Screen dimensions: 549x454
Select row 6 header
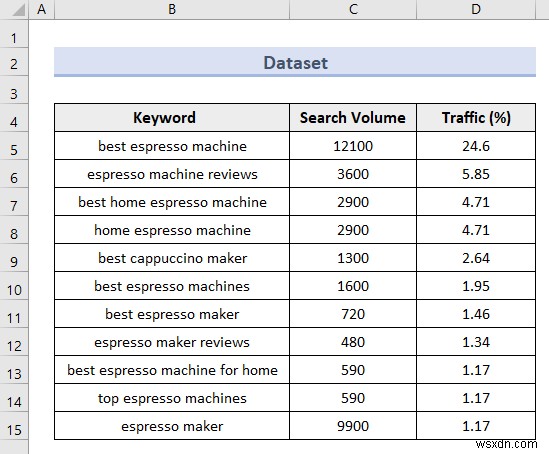14,174
